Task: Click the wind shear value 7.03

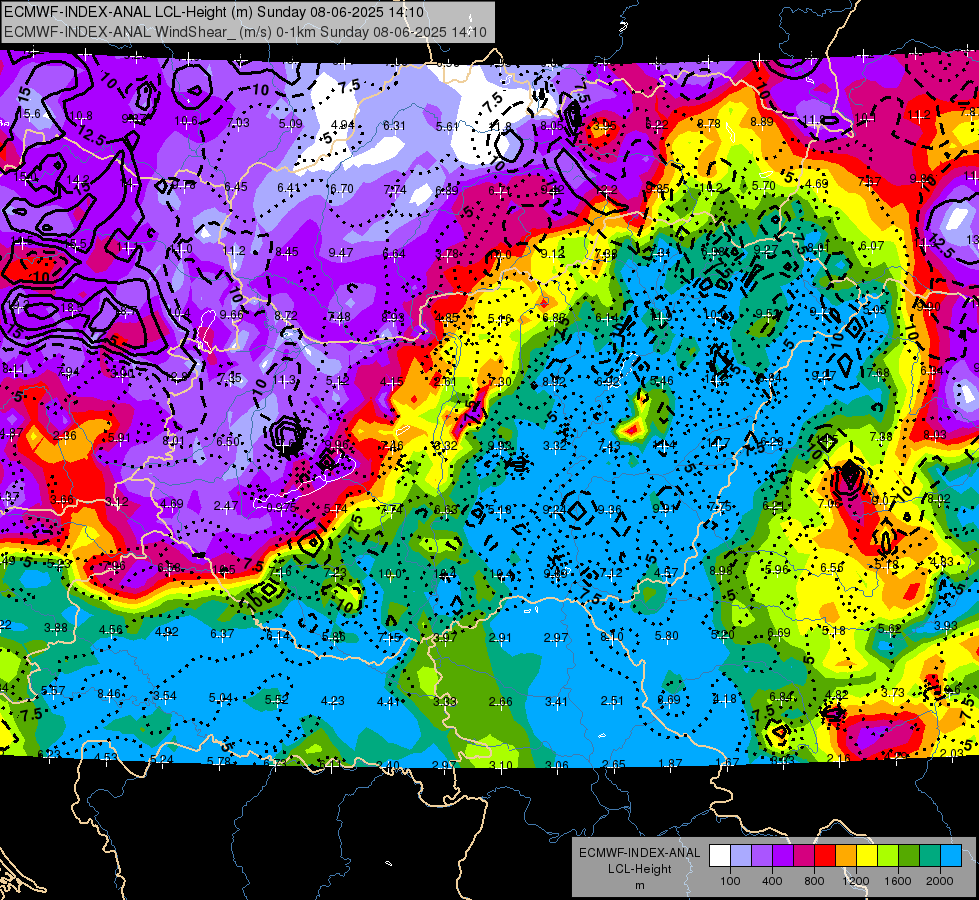Action: point(238,122)
